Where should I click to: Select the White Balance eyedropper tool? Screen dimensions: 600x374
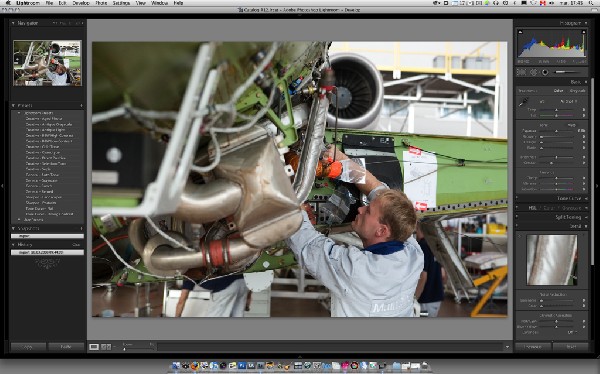point(523,102)
